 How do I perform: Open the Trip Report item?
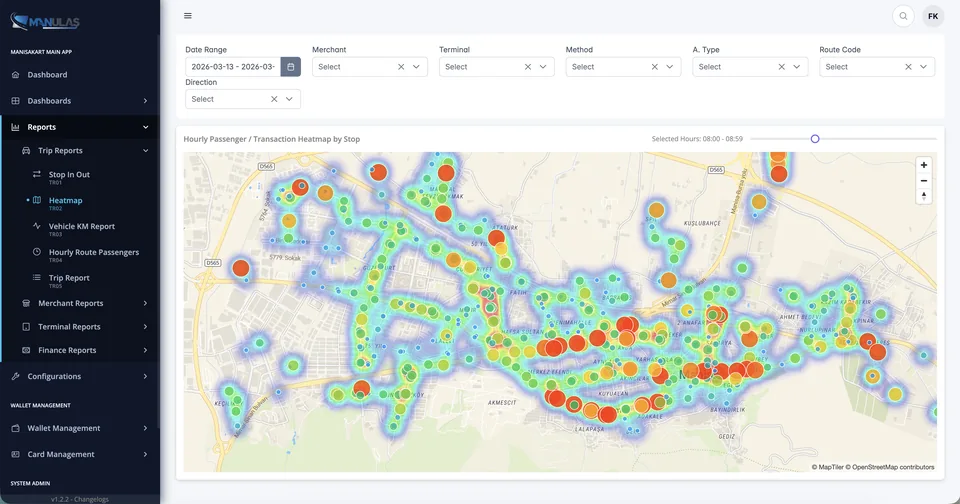point(80,280)
